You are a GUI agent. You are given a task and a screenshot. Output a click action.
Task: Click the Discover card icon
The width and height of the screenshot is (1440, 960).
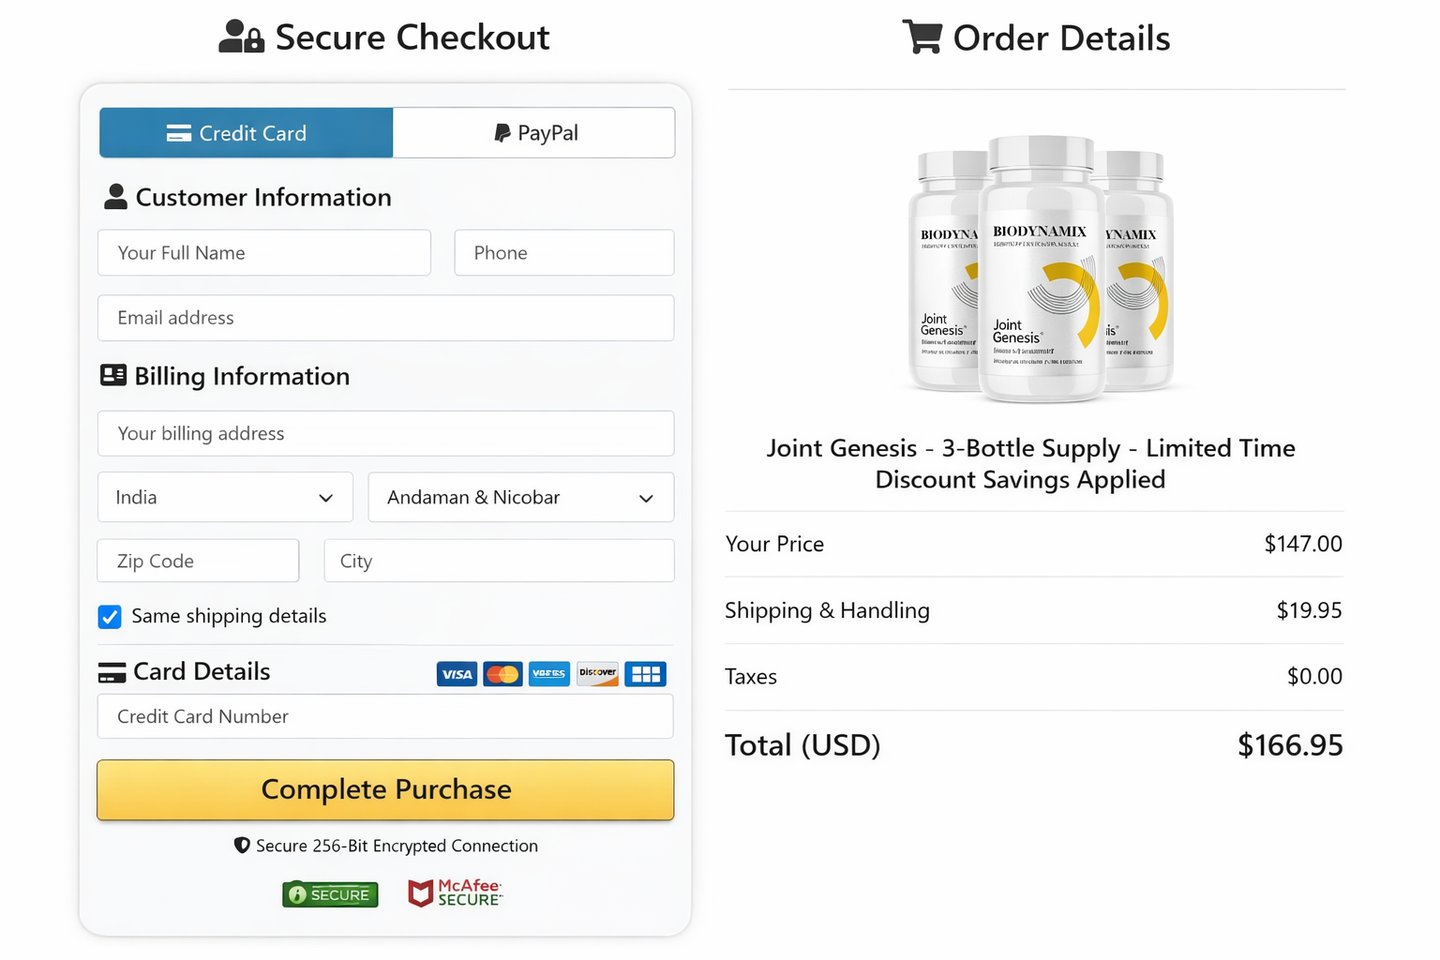click(597, 674)
